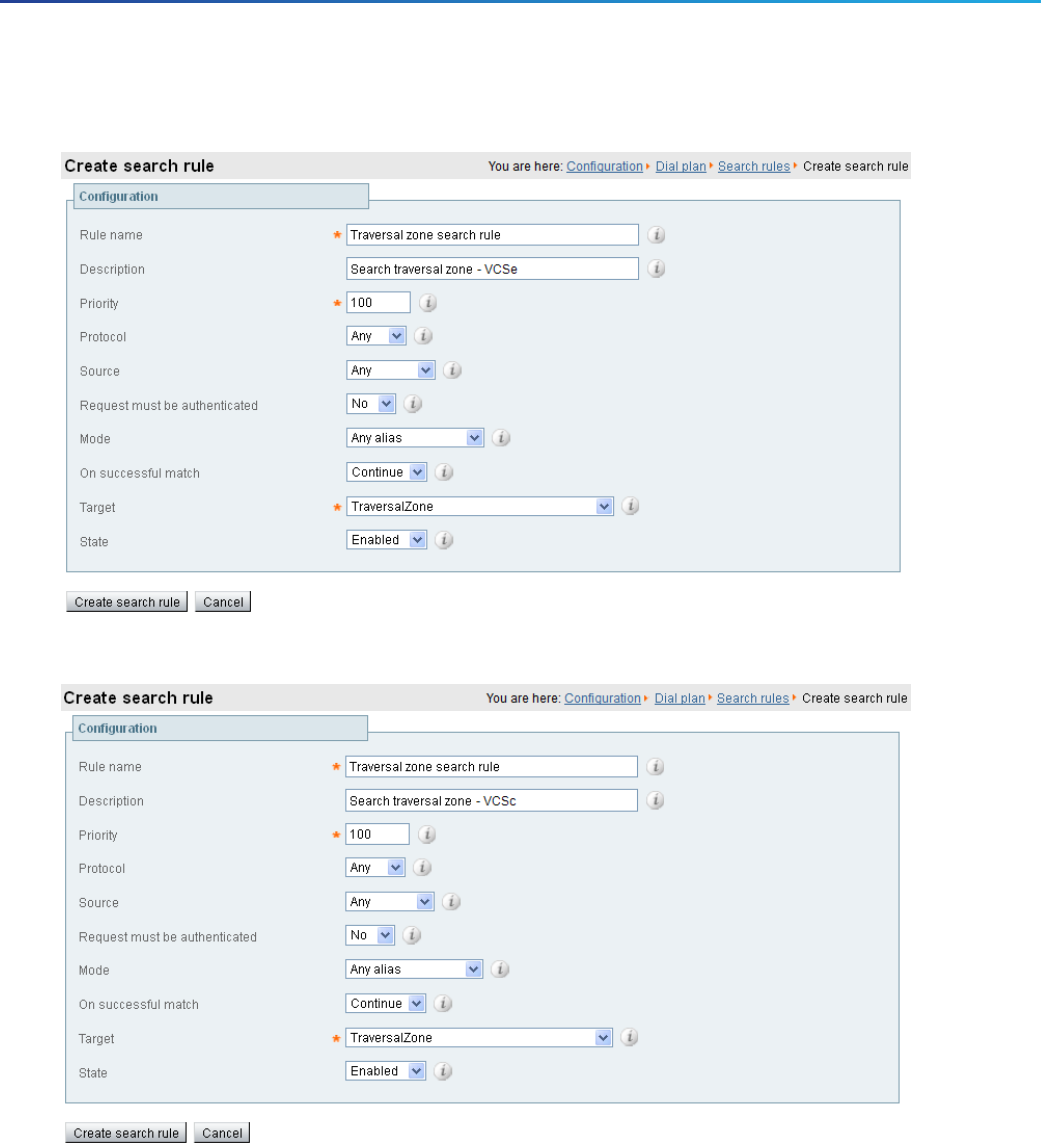The height and width of the screenshot is (1145, 1043).
Task: Click the Rule name info icon in the VCSe form
Action: click(x=656, y=235)
